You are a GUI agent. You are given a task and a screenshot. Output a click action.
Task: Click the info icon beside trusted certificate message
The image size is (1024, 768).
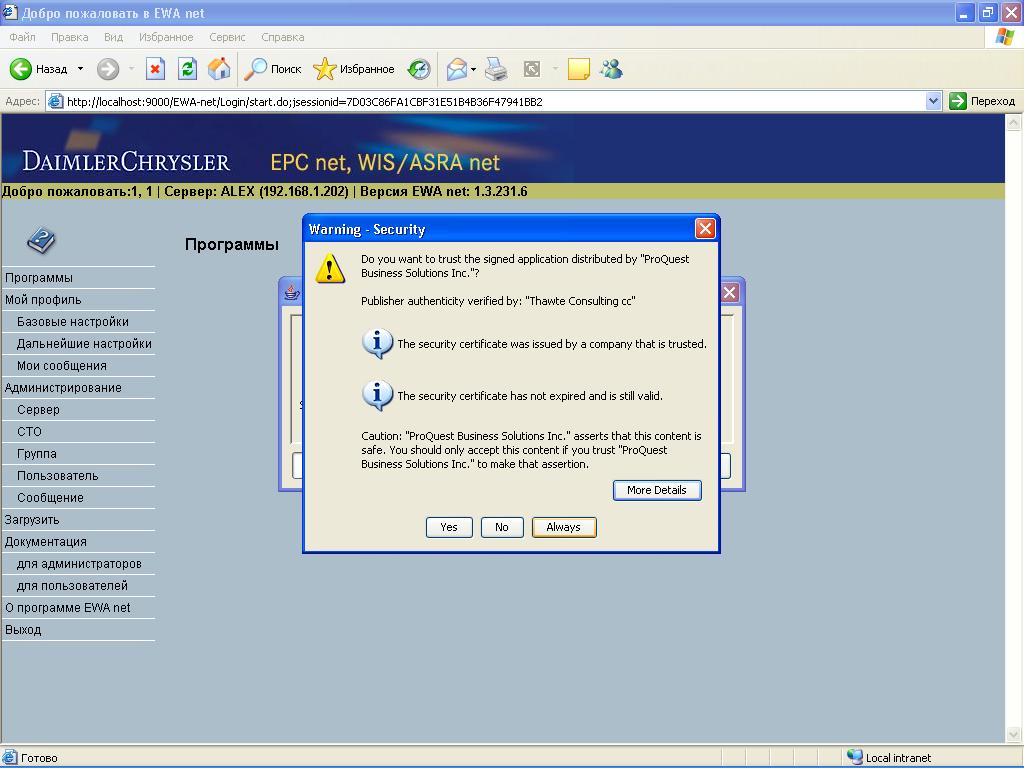(377, 344)
